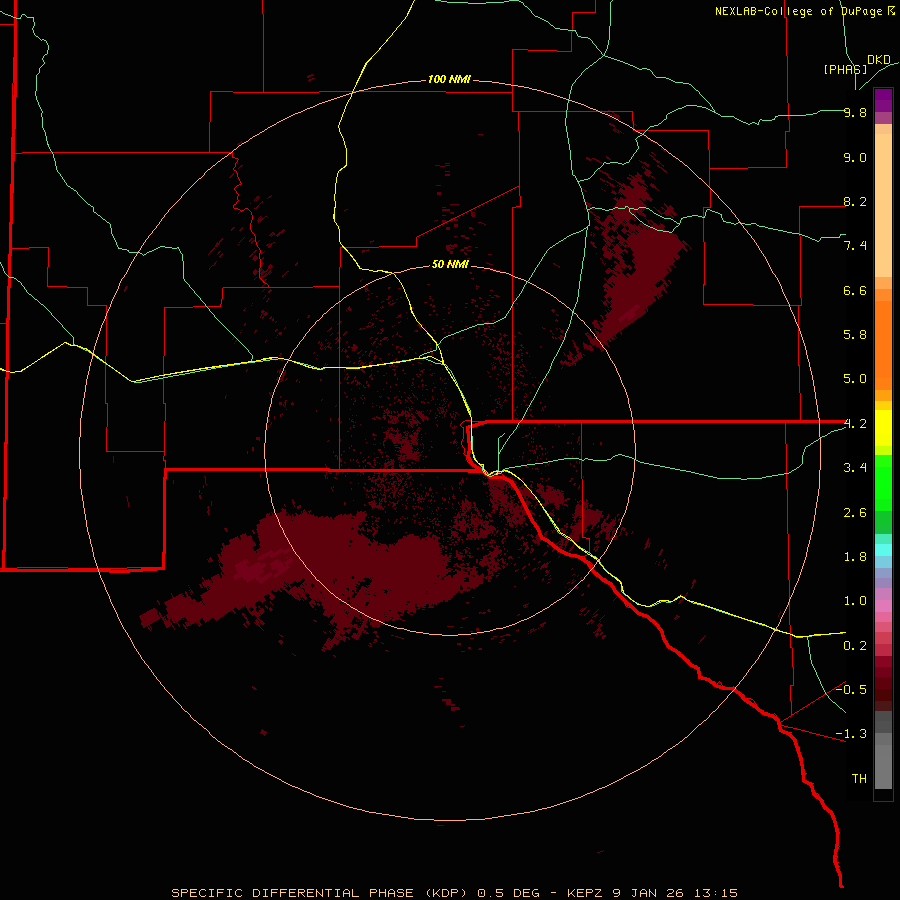Click the 0.5 DEG elevation text in footer
The height and width of the screenshot is (900, 900).
[511, 893]
